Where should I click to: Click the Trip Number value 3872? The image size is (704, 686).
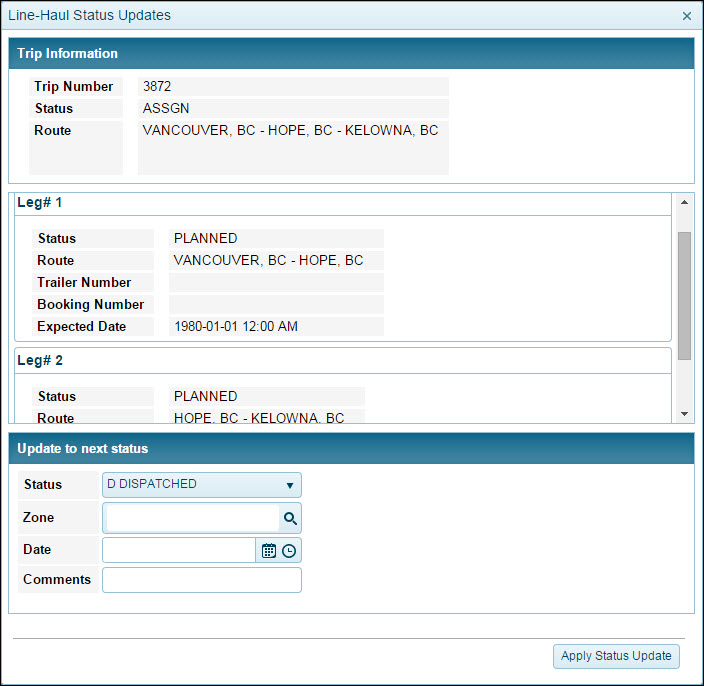(x=292, y=87)
